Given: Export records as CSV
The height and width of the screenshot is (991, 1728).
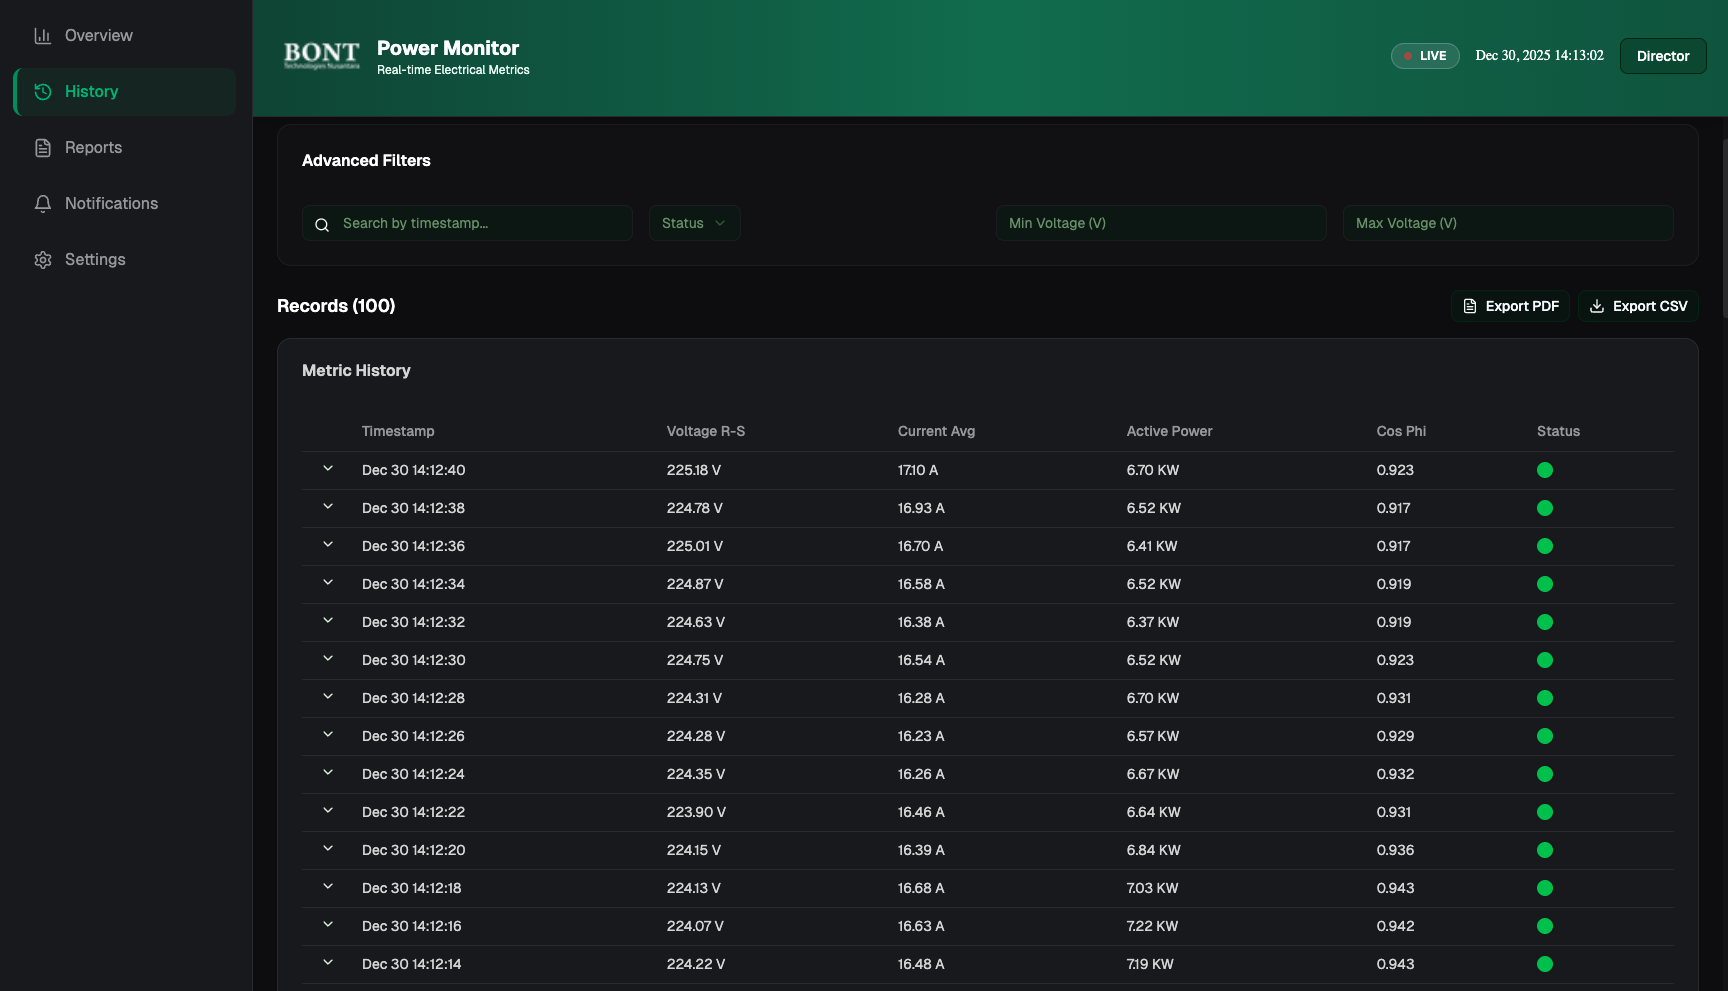Looking at the screenshot, I should pyautogui.click(x=1637, y=306).
